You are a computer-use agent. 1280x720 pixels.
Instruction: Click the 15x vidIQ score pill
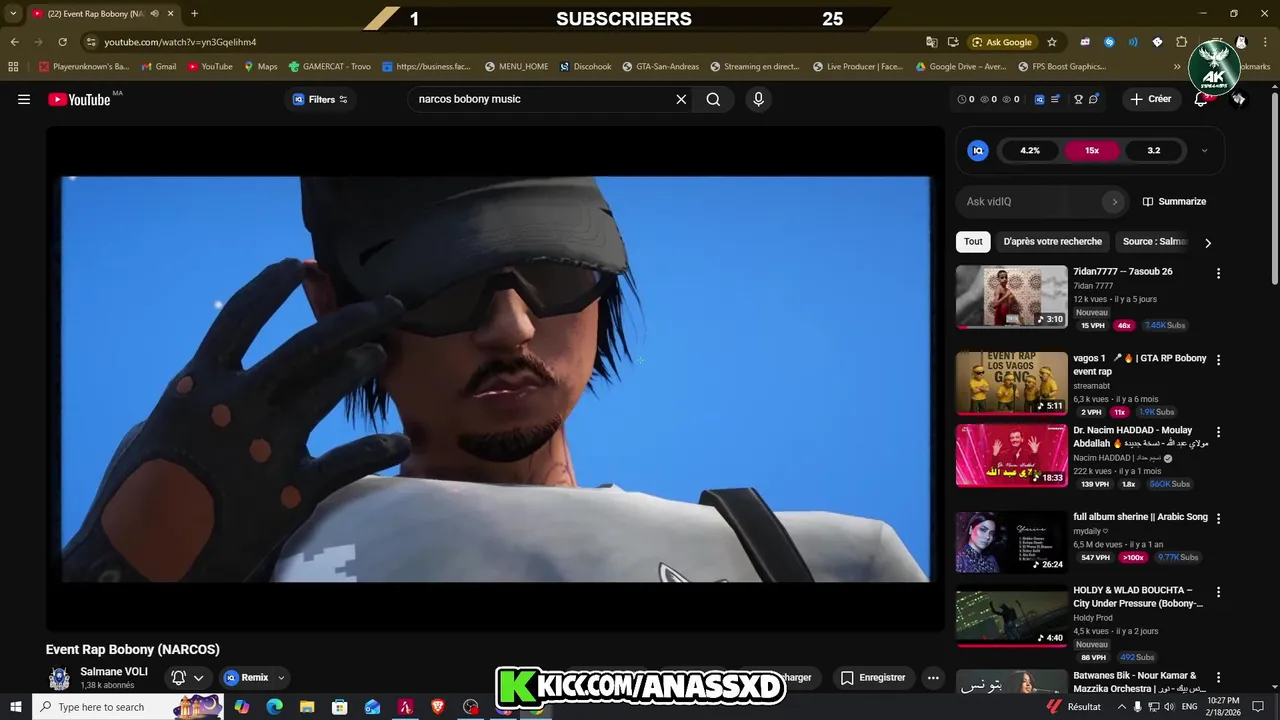1092,151
